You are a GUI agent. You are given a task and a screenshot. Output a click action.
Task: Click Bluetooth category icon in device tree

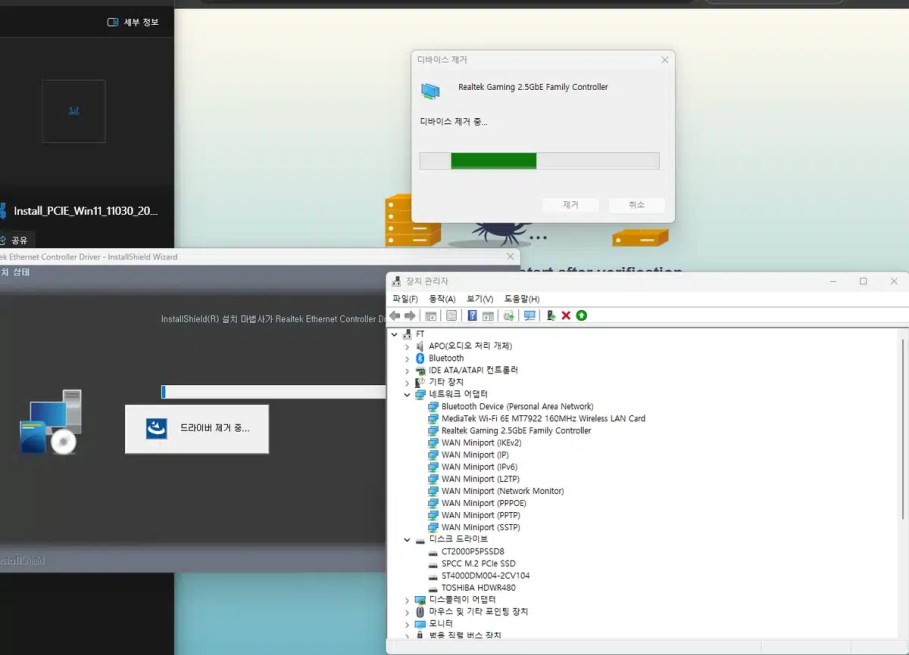(x=420, y=358)
